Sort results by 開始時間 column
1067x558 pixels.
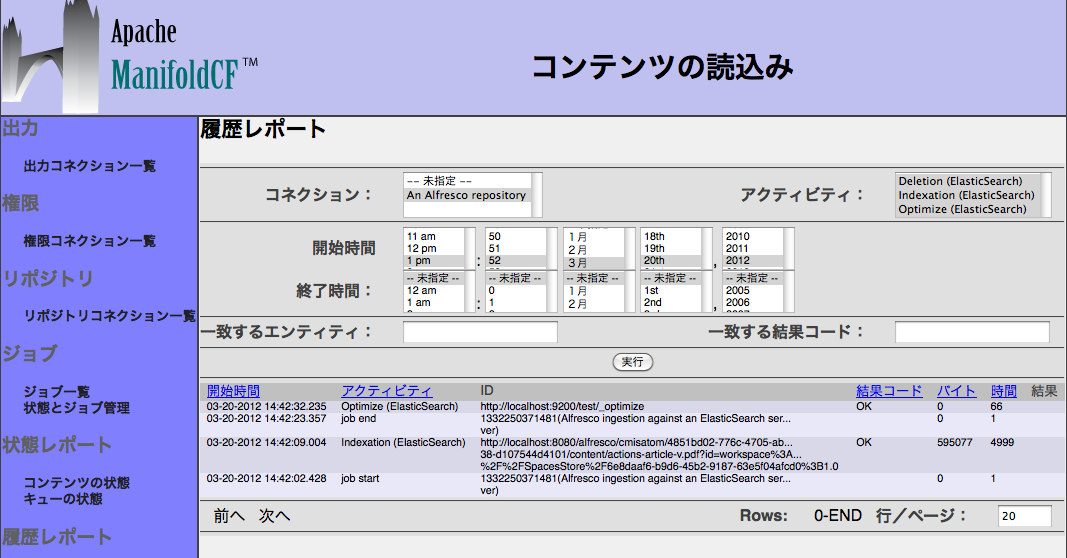click(x=233, y=391)
